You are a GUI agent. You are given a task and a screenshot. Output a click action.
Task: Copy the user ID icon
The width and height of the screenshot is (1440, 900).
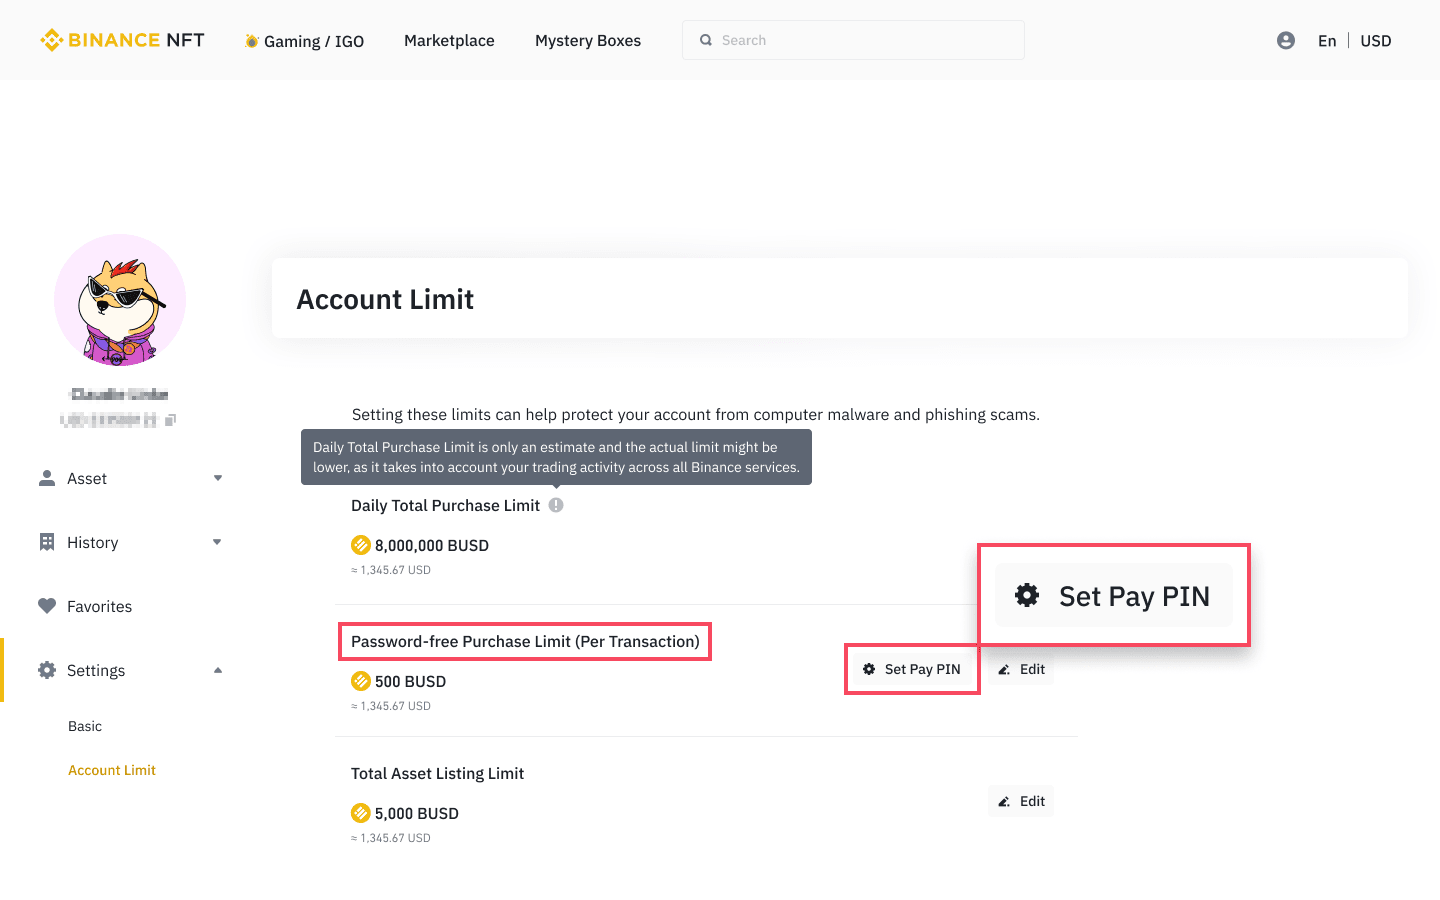(x=170, y=420)
